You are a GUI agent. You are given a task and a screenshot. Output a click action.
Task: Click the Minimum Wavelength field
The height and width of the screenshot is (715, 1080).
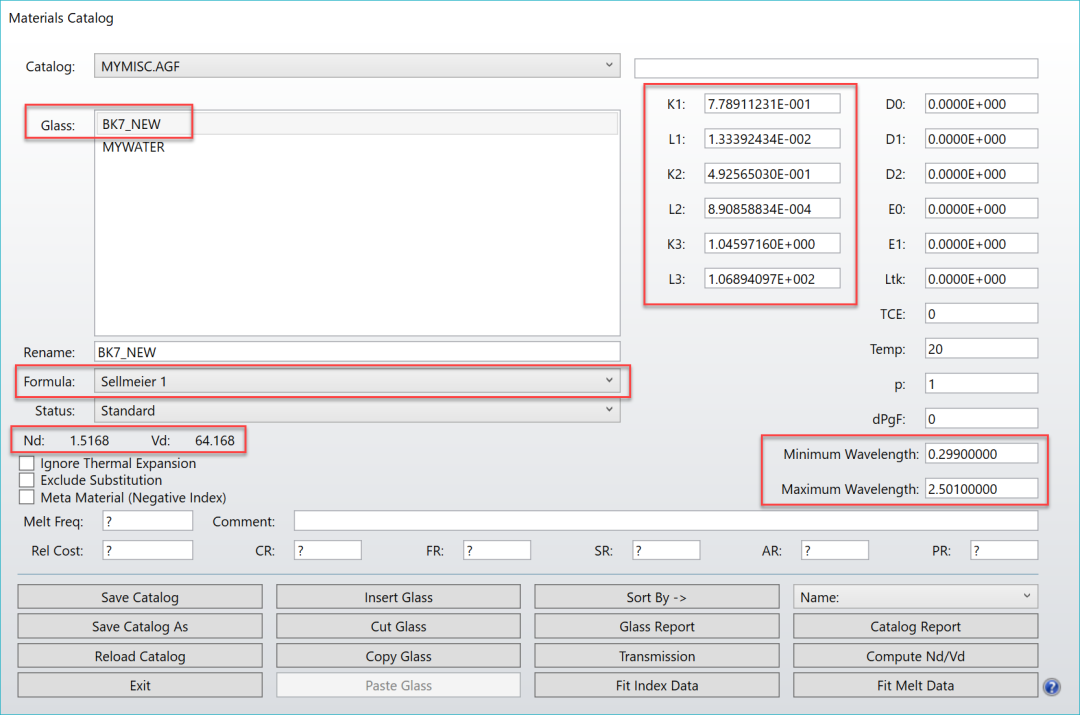981,454
